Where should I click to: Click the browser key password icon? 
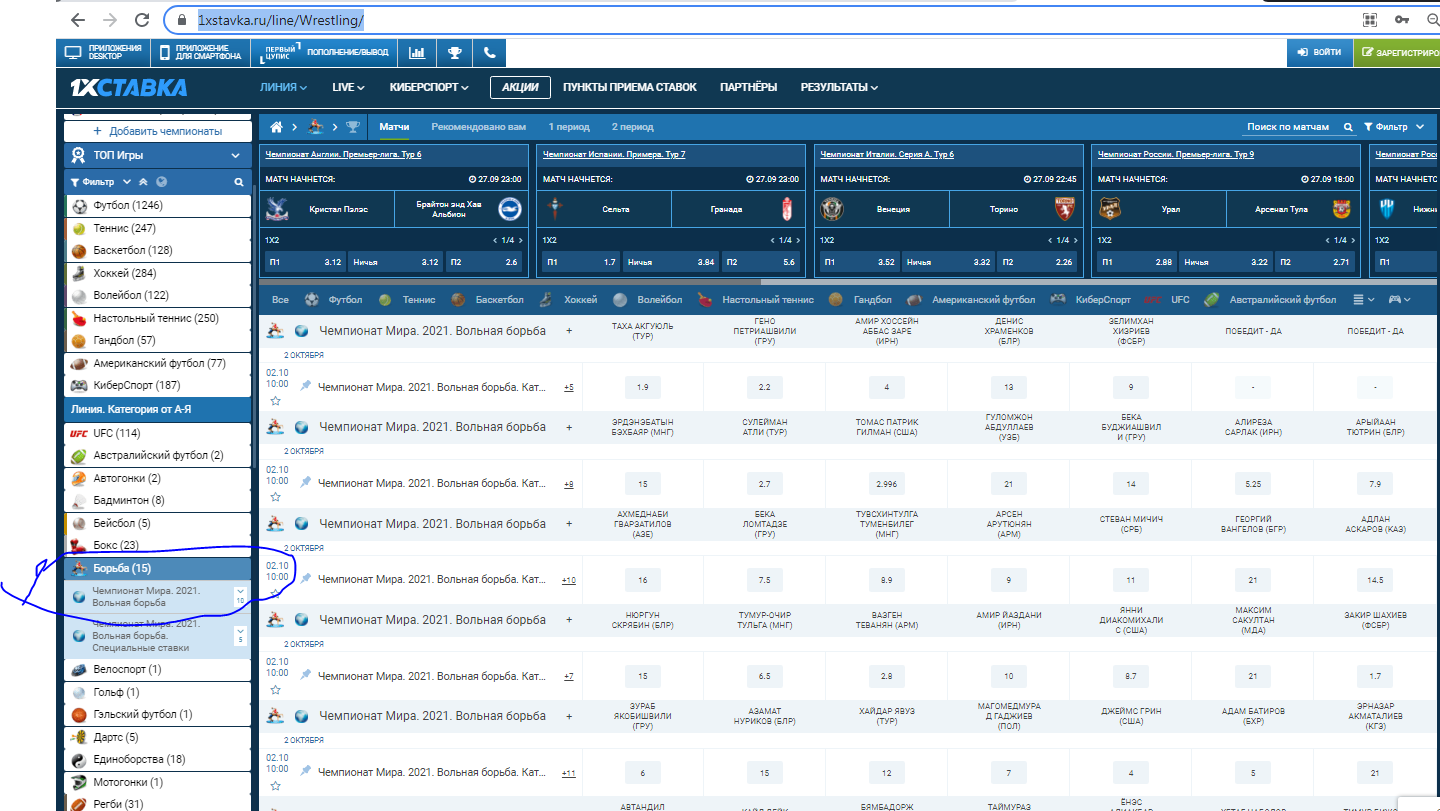(1403, 20)
